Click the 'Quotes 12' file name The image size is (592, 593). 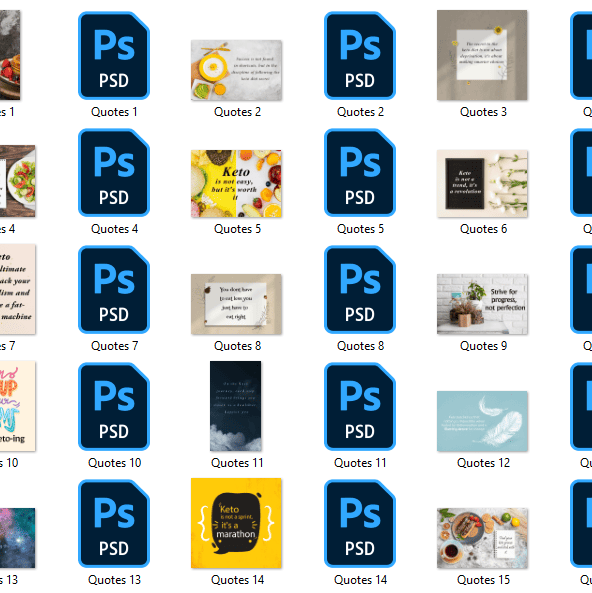pyautogui.click(x=483, y=463)
